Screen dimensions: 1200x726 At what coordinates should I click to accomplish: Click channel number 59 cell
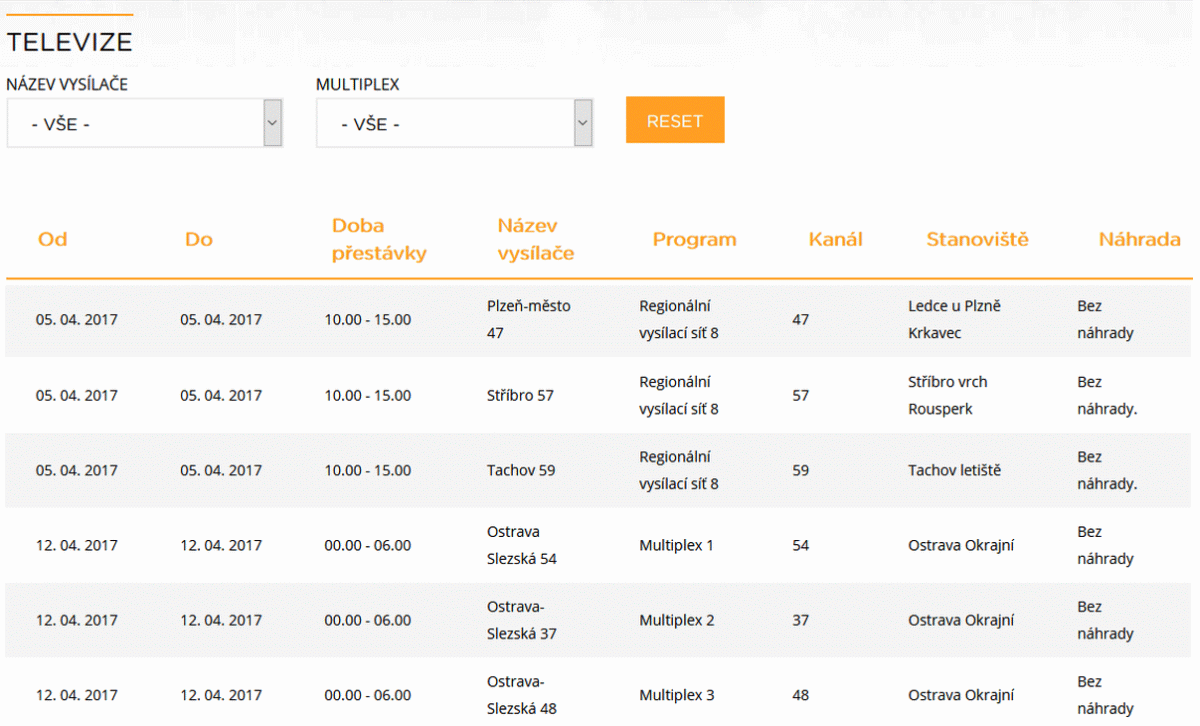[x=800, y=470]
